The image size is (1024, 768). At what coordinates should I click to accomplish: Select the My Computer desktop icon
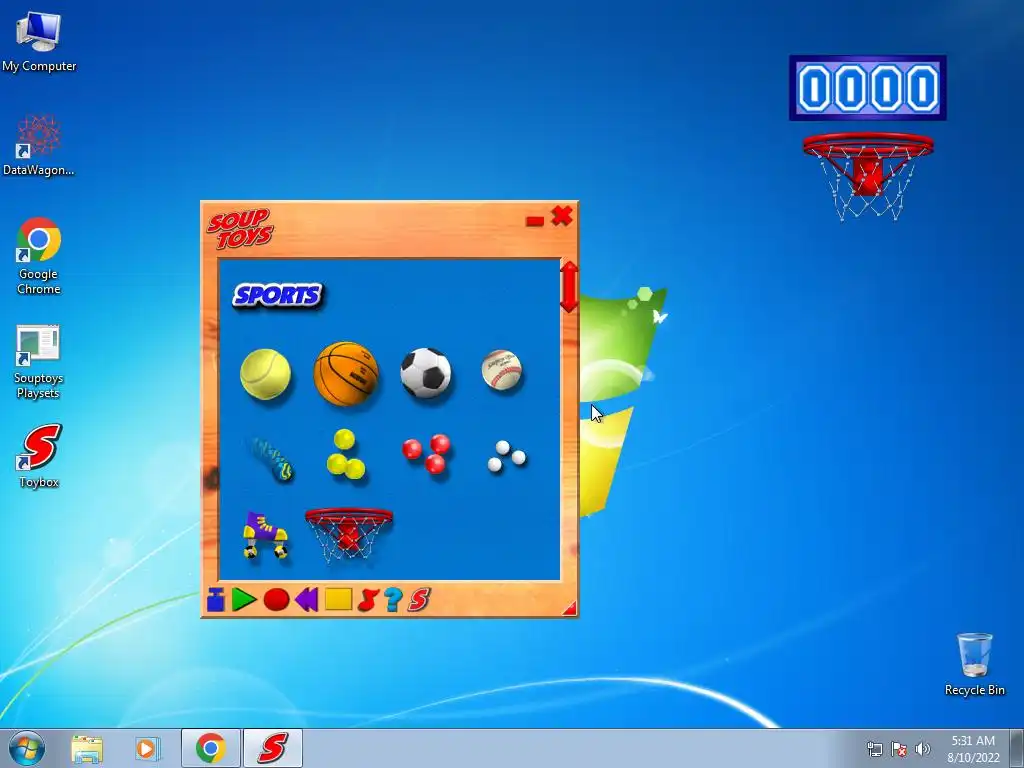click(39, 41)
